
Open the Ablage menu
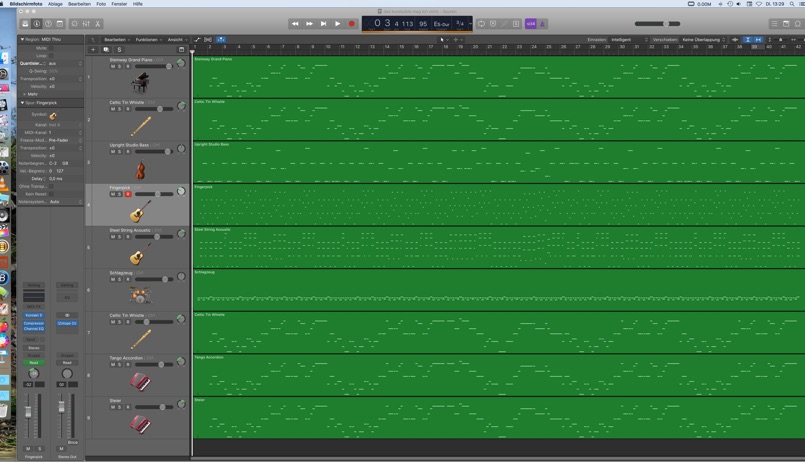click(55, 4)
